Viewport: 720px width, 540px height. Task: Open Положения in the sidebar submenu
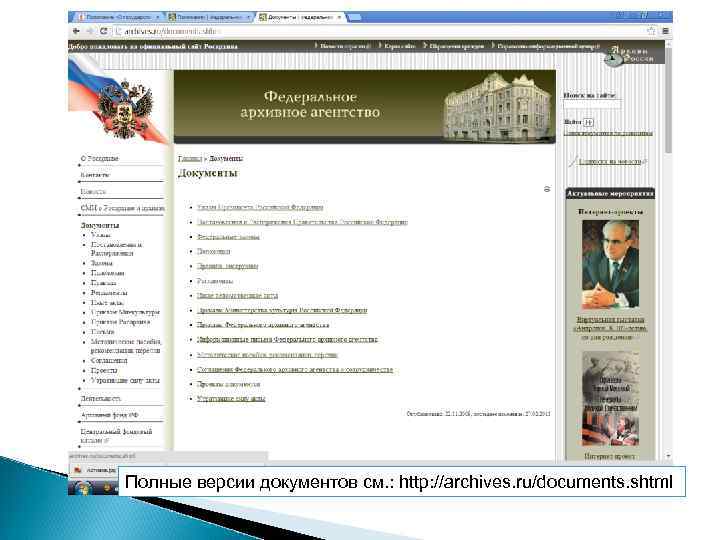(108, 273)
